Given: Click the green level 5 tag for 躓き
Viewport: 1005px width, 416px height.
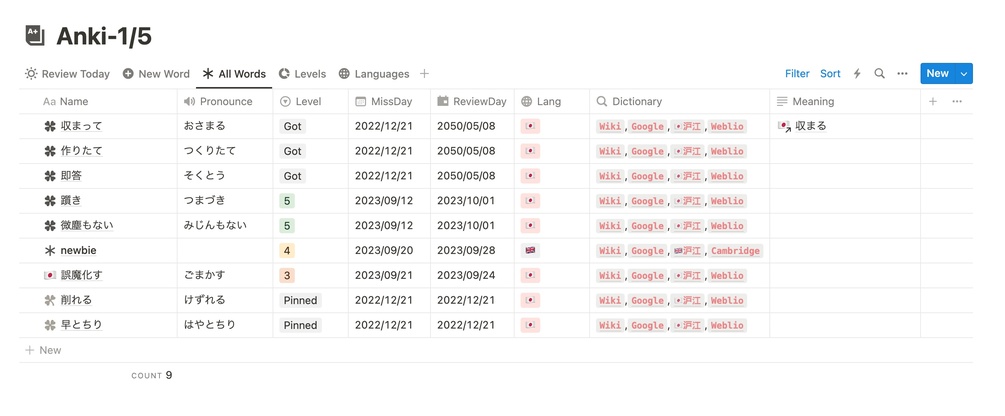Looking at the screenshot, I should pyautogui.click(x=287, y=201).
